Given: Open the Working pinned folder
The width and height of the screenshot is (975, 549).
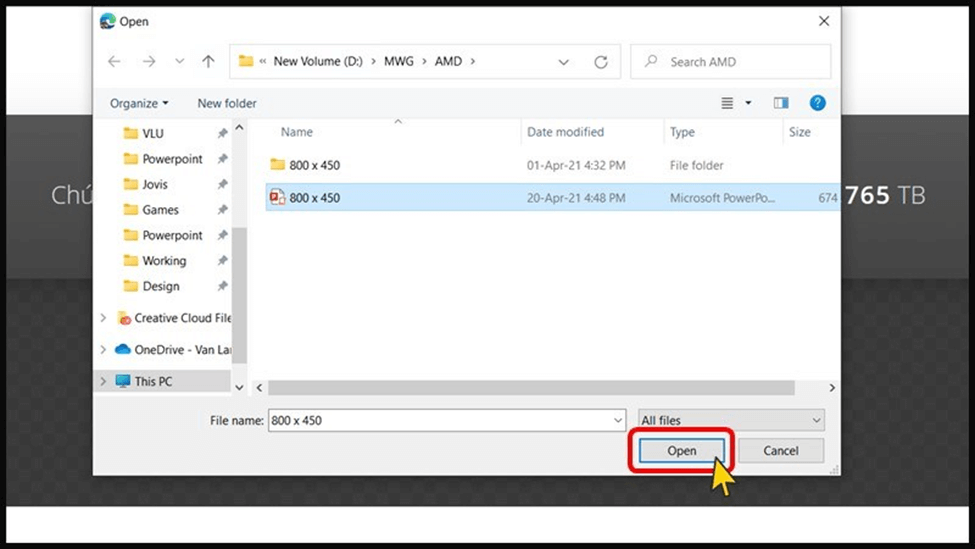Looking at the screenshot, I should pyautogui.click(x=164, y=261).
